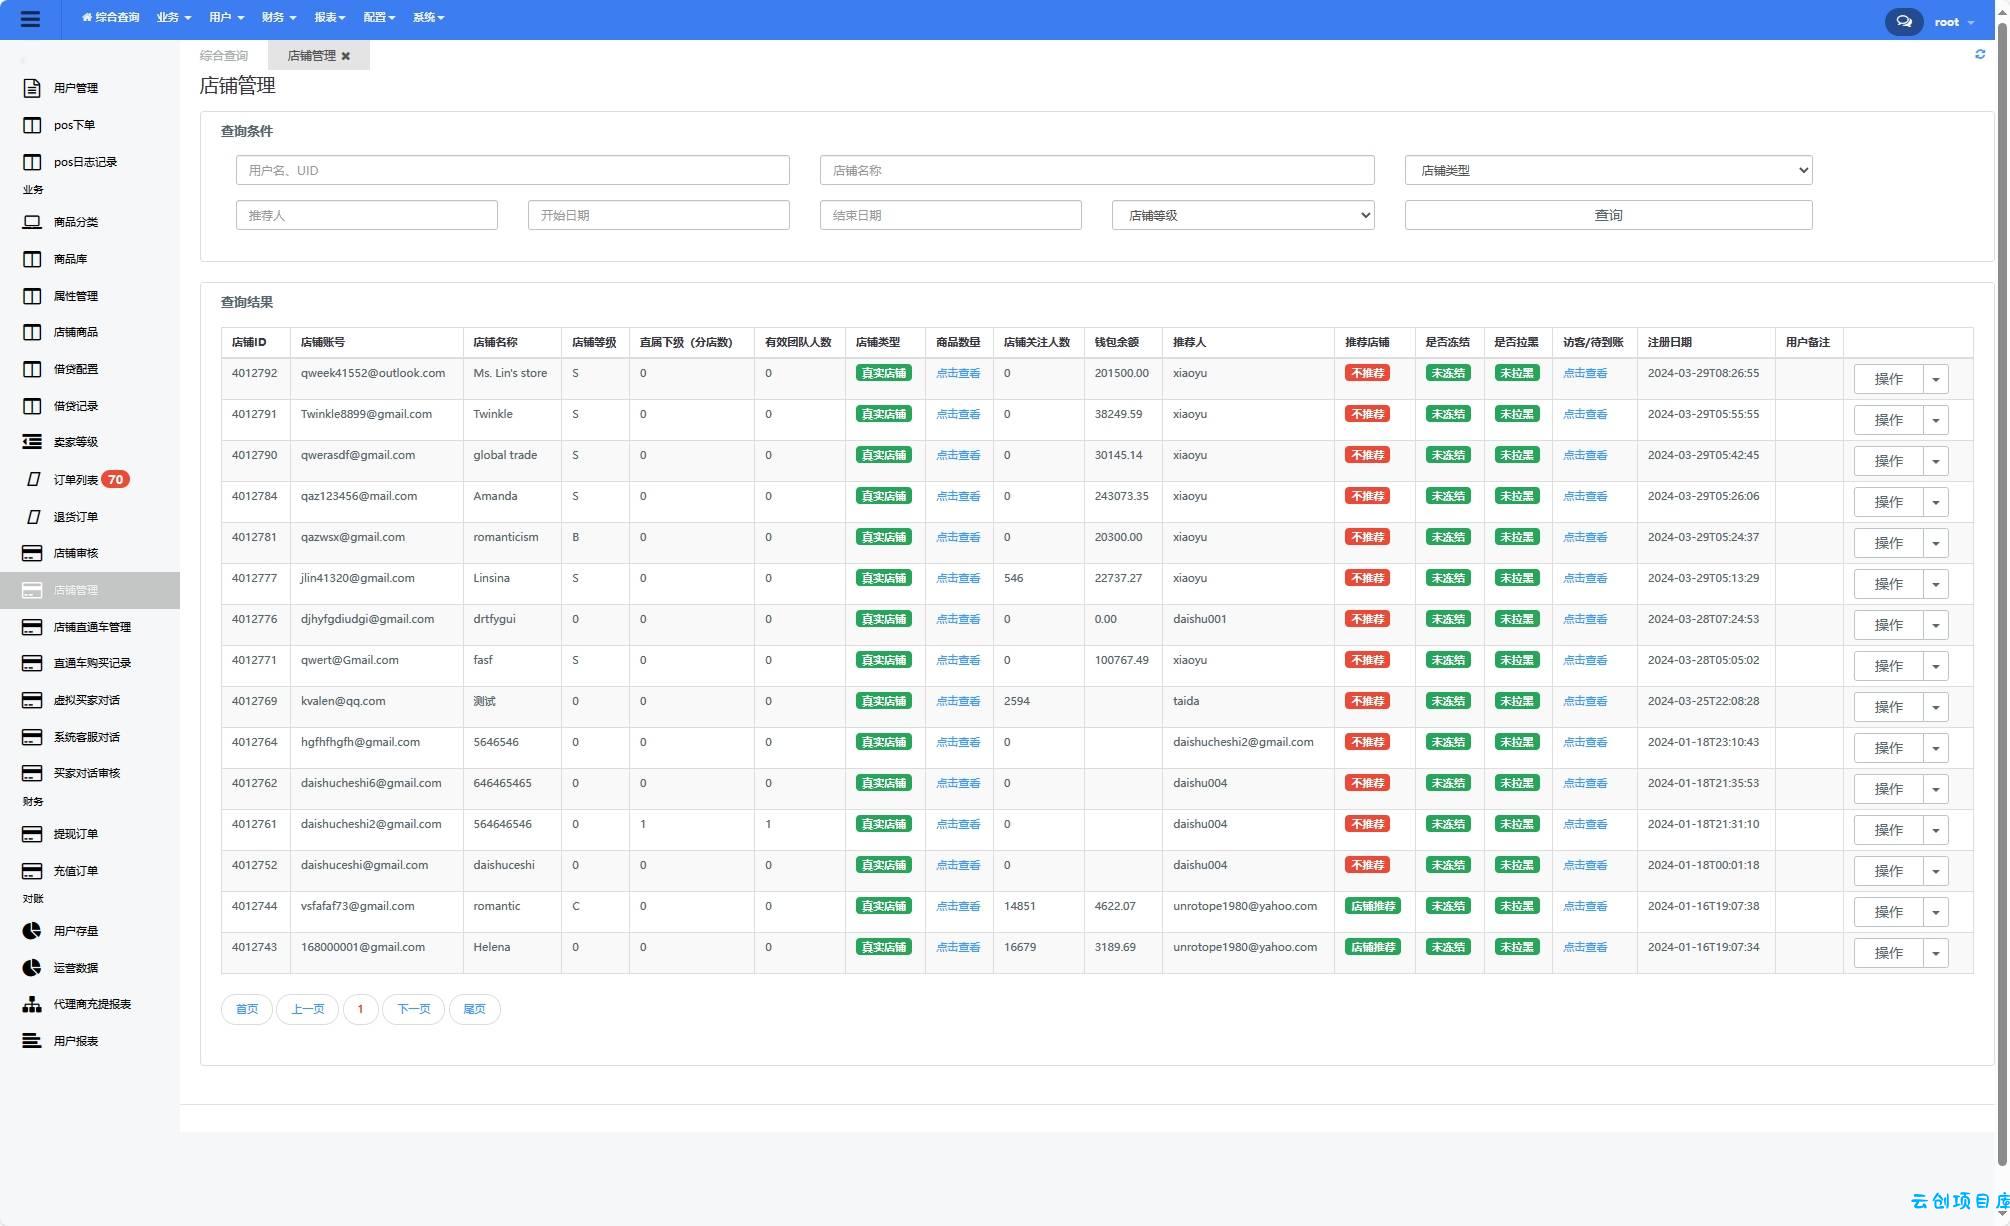Expand the 店铺类型 dropdown
The image size is (2010, 1226).
pyautogui.click(x=1608, y=170)
